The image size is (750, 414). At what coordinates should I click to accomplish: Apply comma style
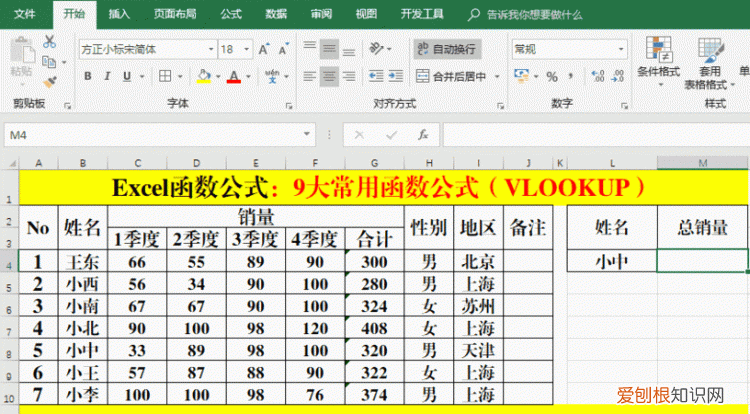[x=570, y=76]
